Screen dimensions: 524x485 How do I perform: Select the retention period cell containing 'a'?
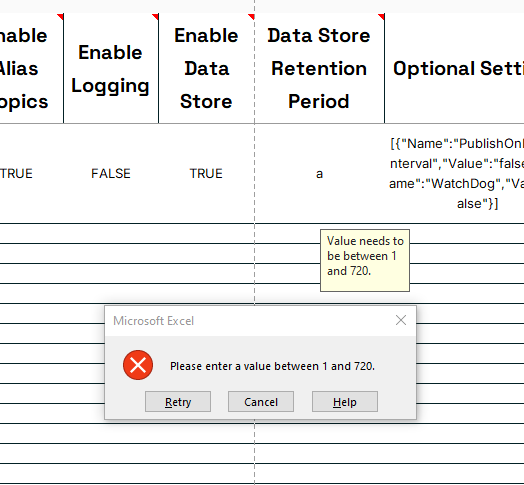319,173
